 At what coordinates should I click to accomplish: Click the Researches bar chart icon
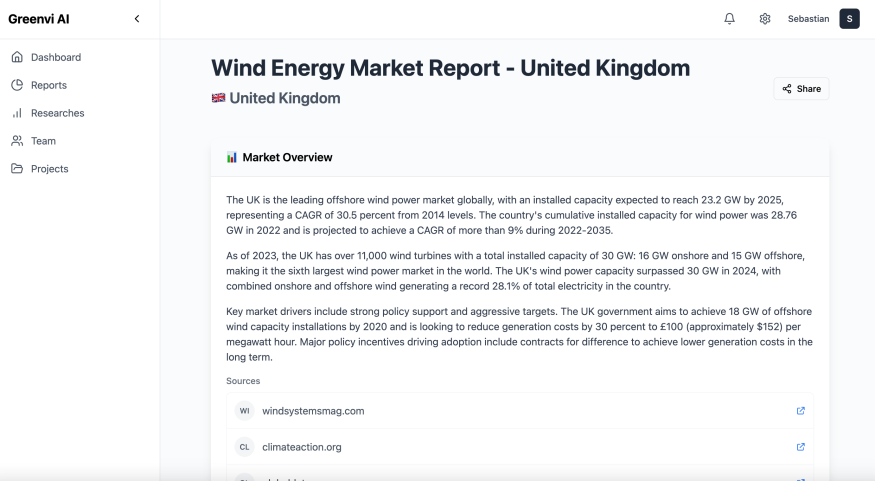[x=17, y=113]
